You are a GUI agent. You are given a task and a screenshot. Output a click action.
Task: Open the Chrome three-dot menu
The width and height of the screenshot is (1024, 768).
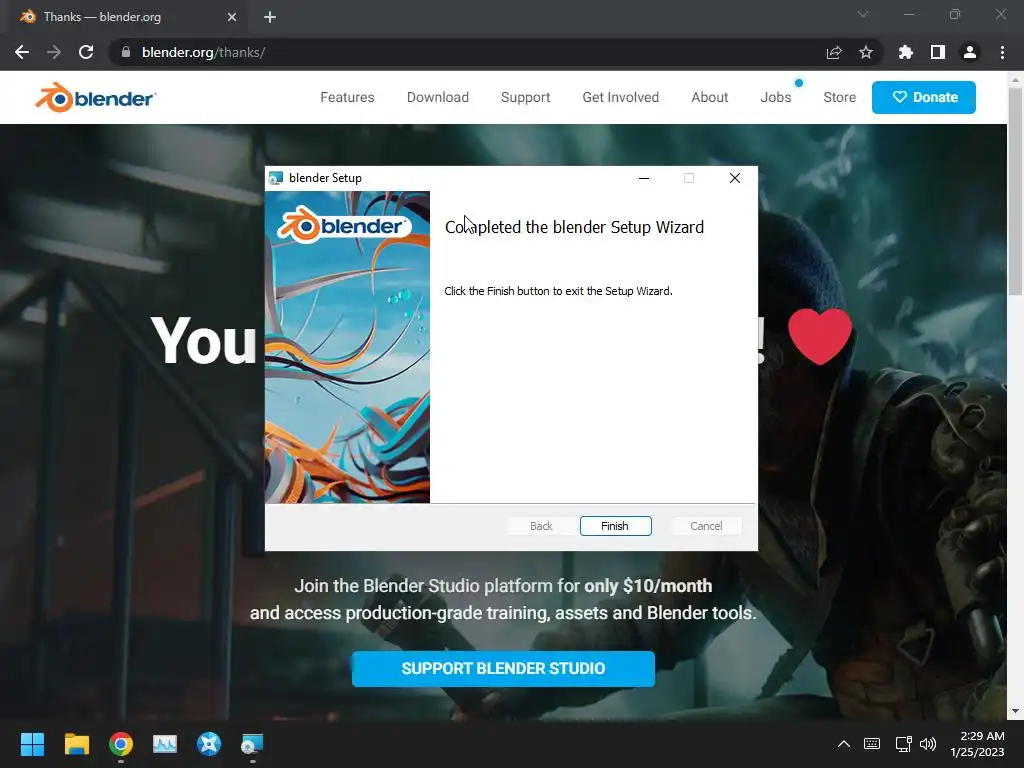pos(1002,52)
